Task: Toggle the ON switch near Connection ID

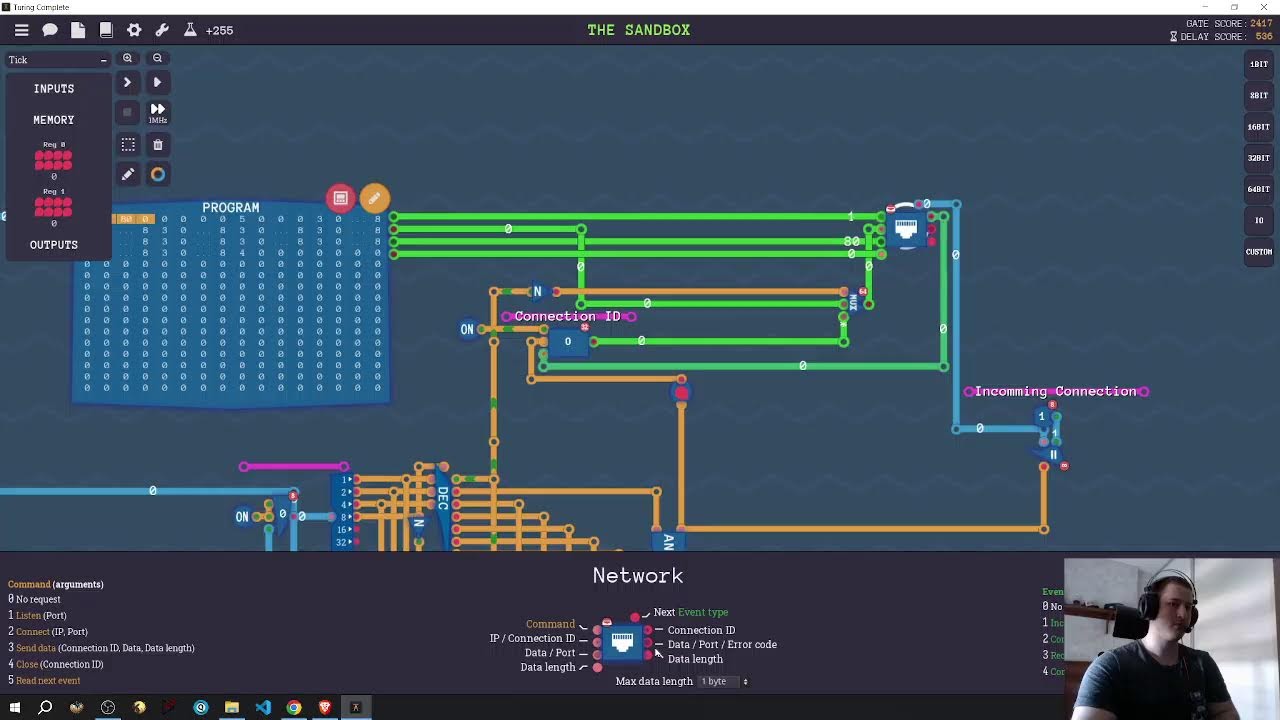Action: click(x=467, y=329)
